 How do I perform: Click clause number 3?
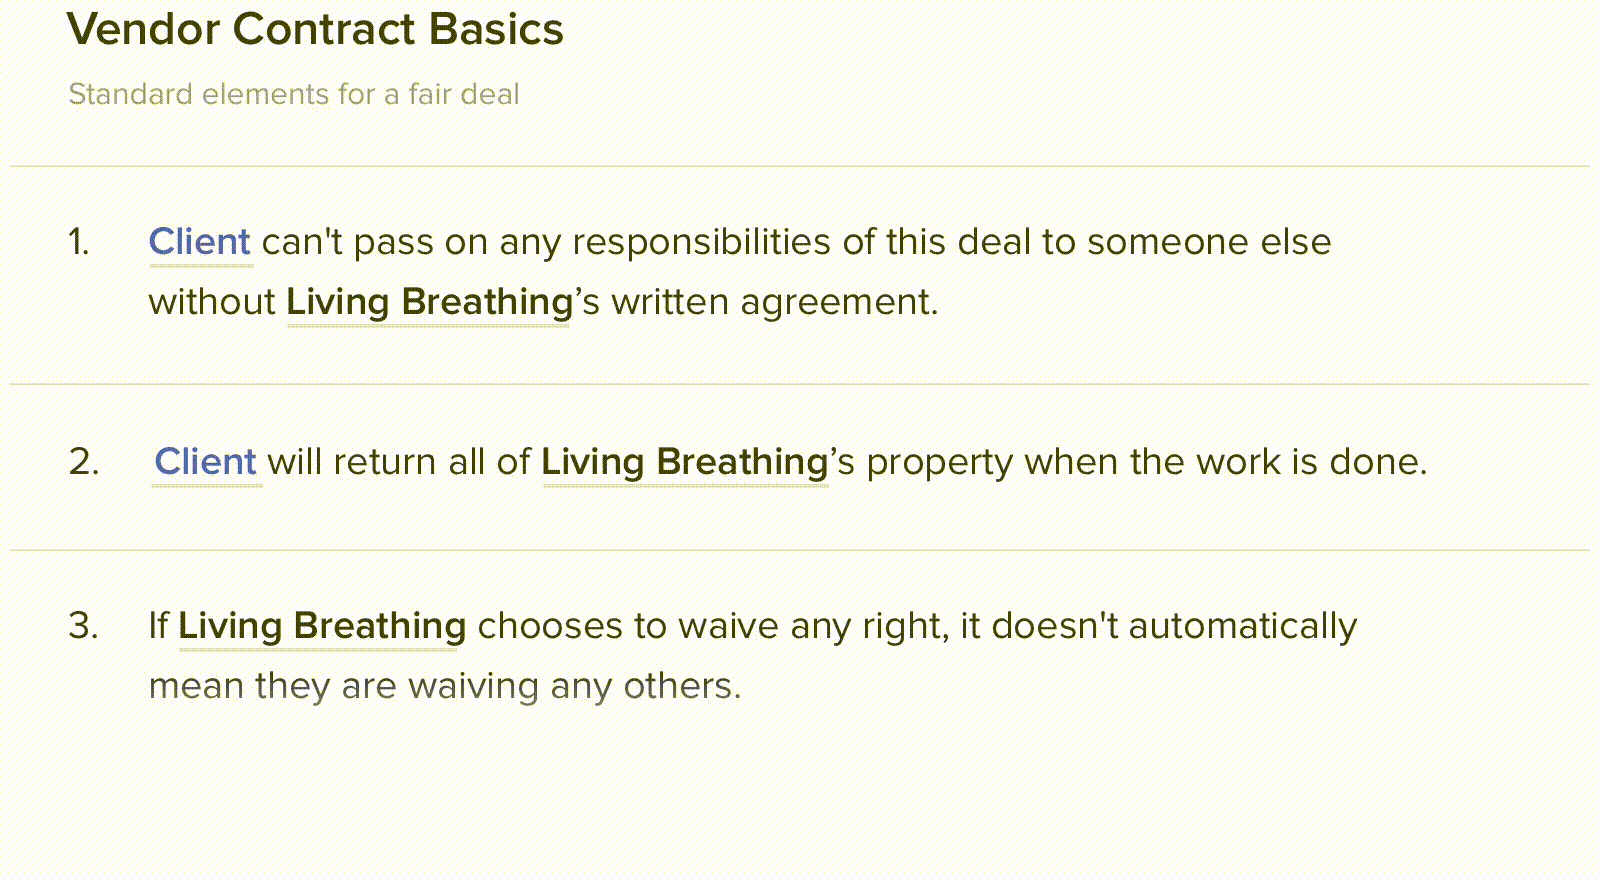84,626
